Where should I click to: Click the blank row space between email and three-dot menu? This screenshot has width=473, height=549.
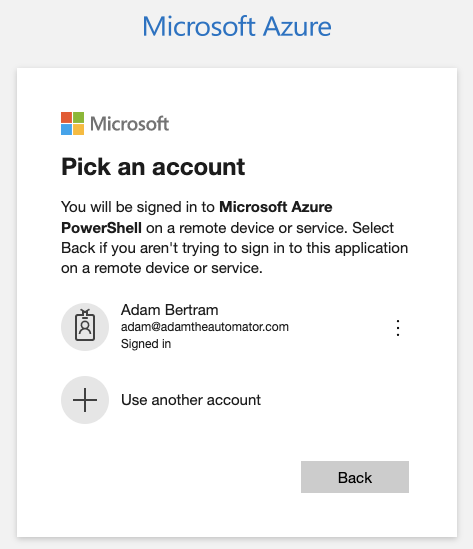point(340,327)
